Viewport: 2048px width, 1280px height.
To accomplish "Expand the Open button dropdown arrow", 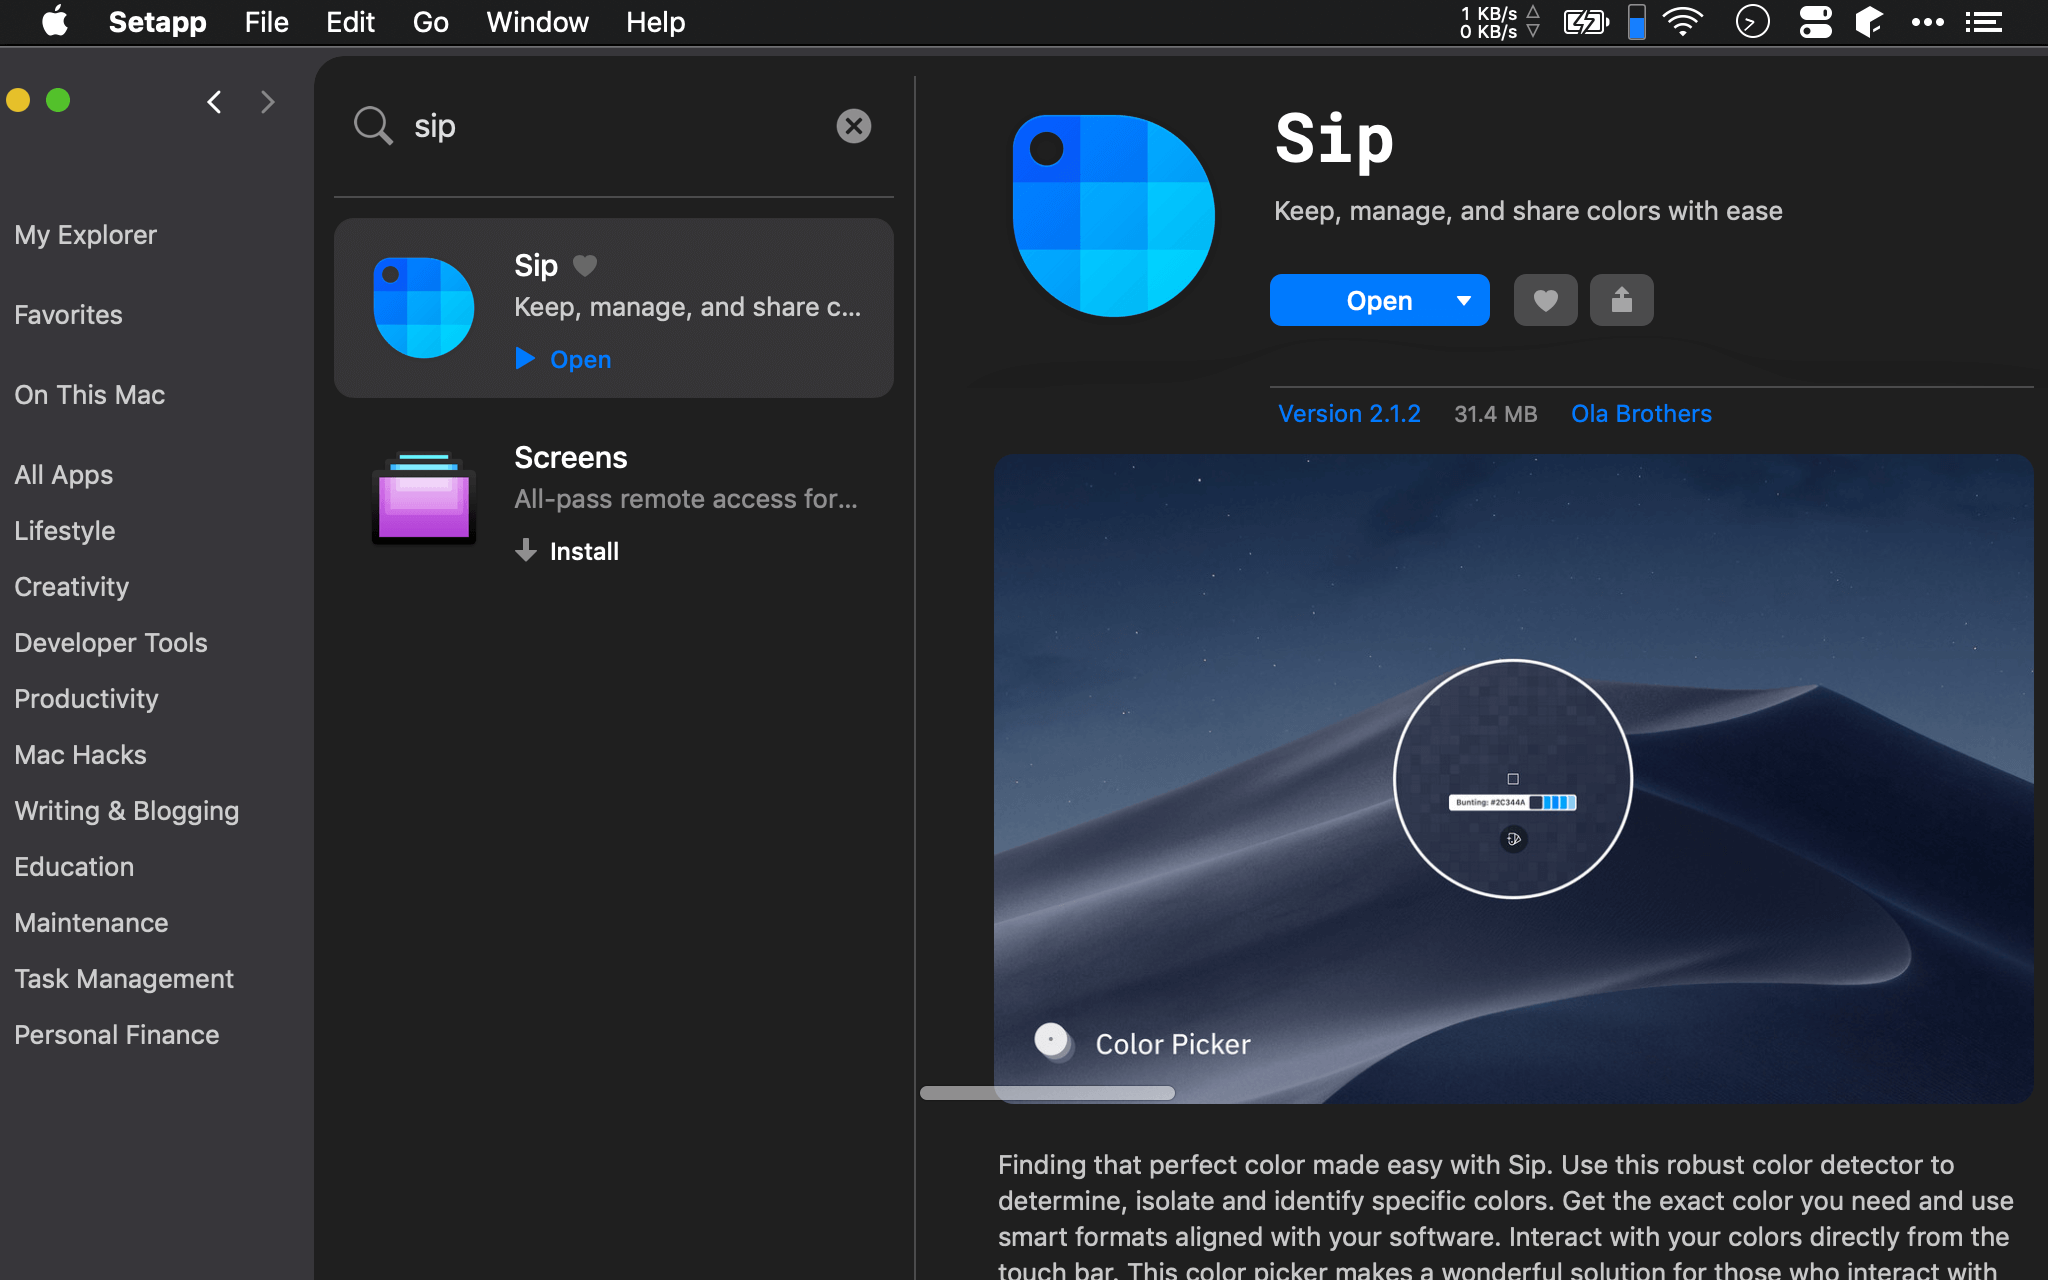I will 1464,300.
